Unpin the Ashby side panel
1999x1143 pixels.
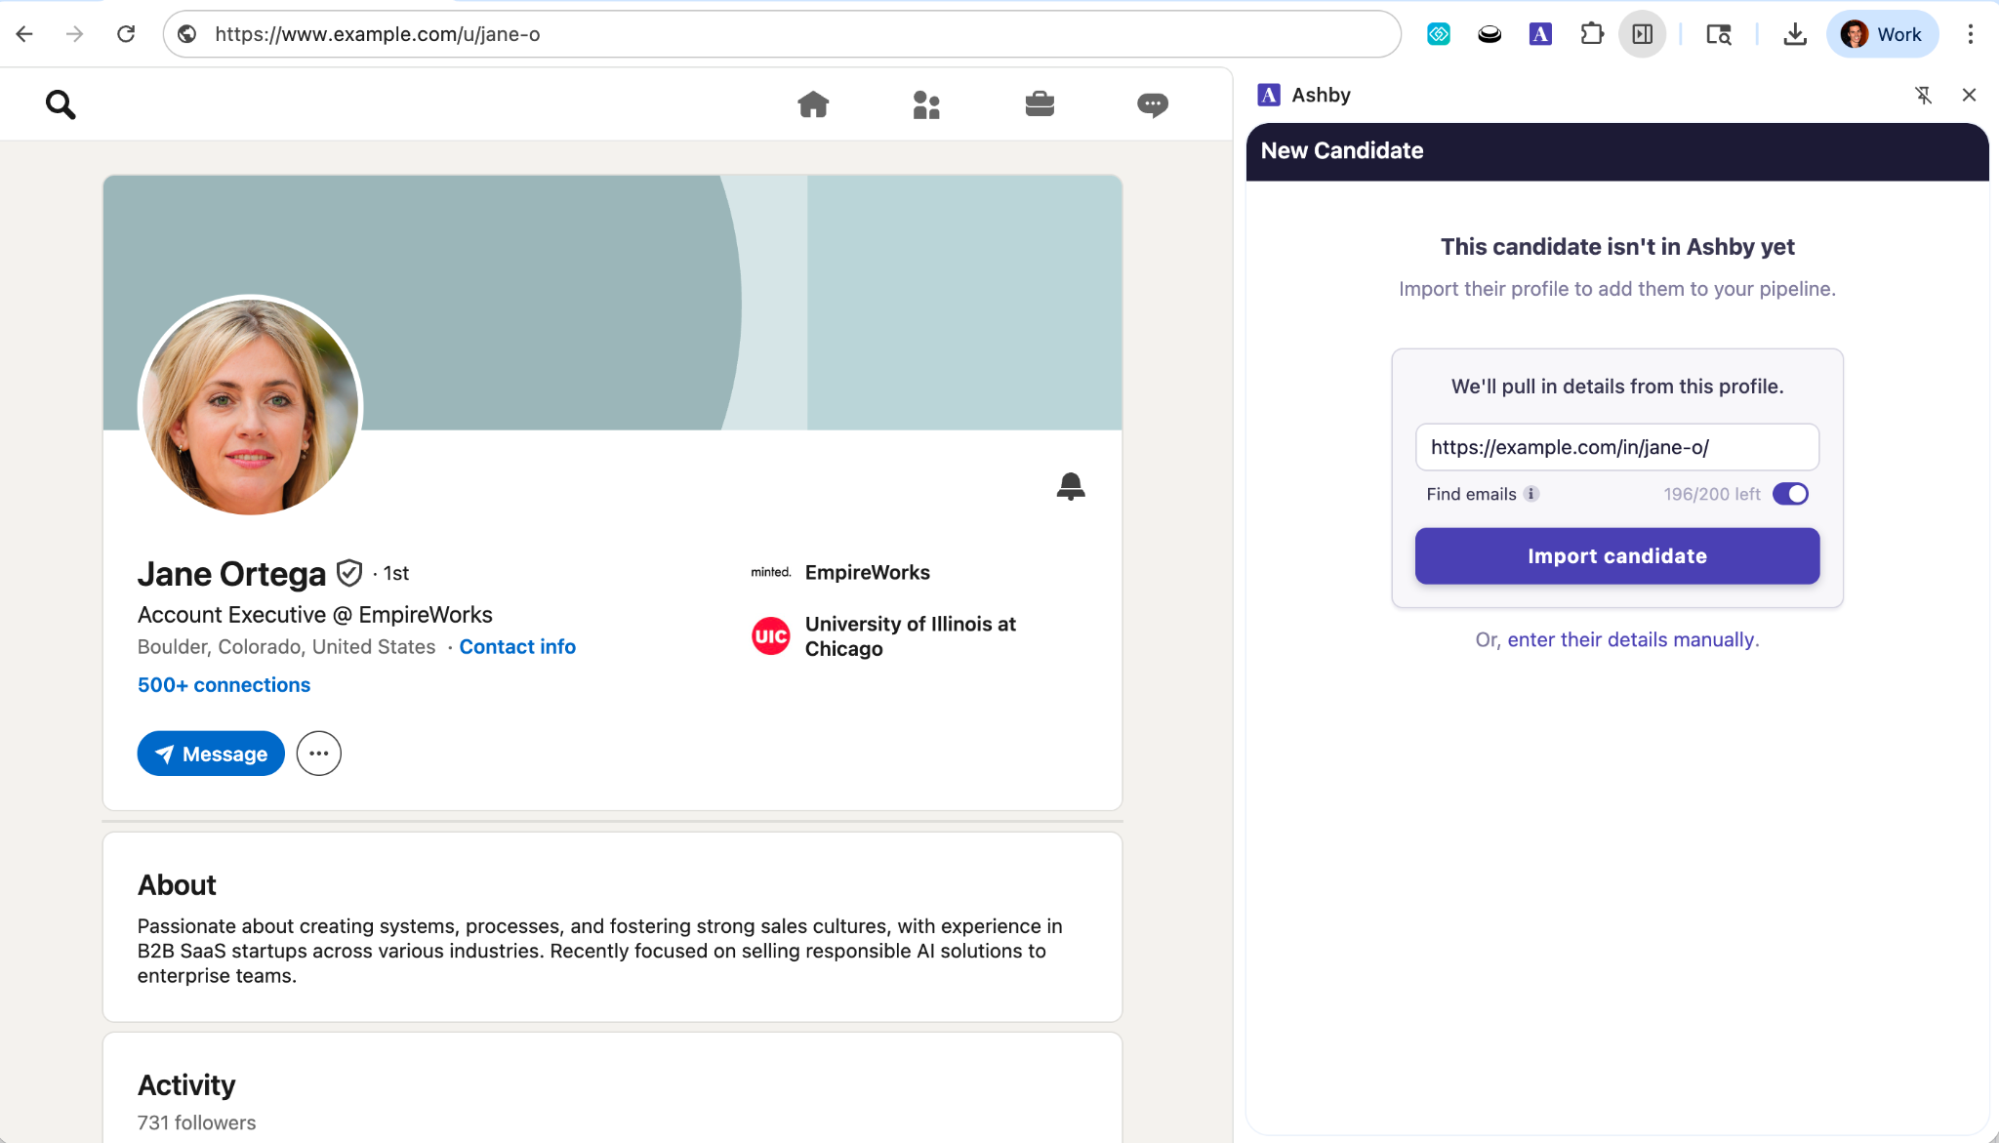click(x=1922, y=95)
